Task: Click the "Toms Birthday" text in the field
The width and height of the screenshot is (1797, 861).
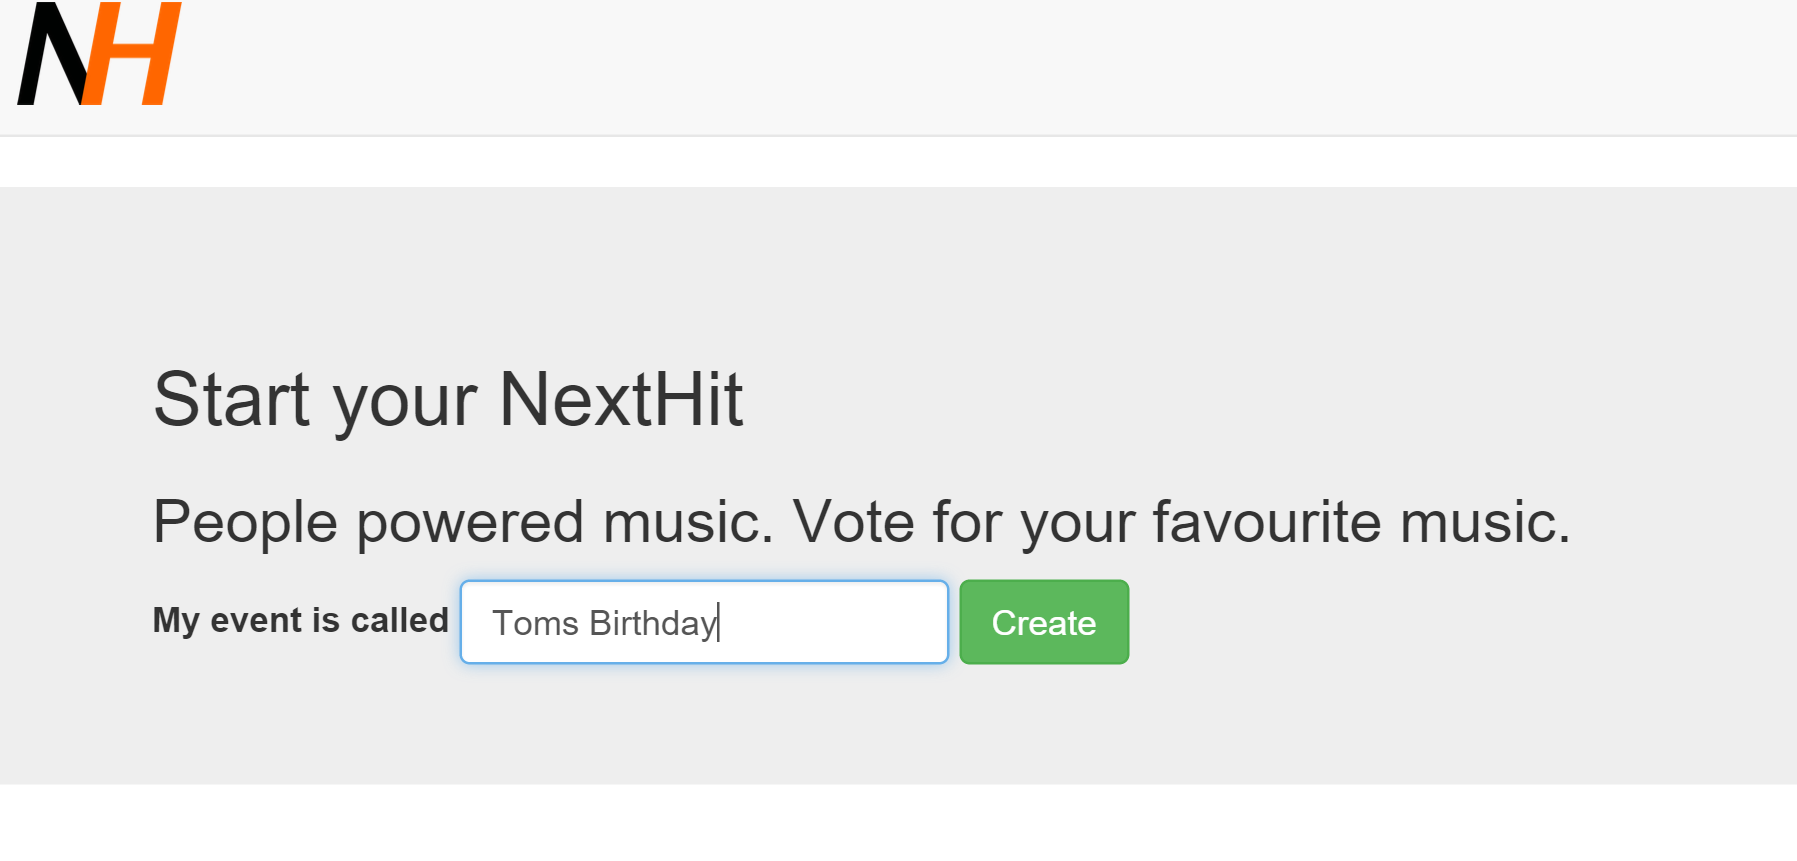Action: click(604, 623)
